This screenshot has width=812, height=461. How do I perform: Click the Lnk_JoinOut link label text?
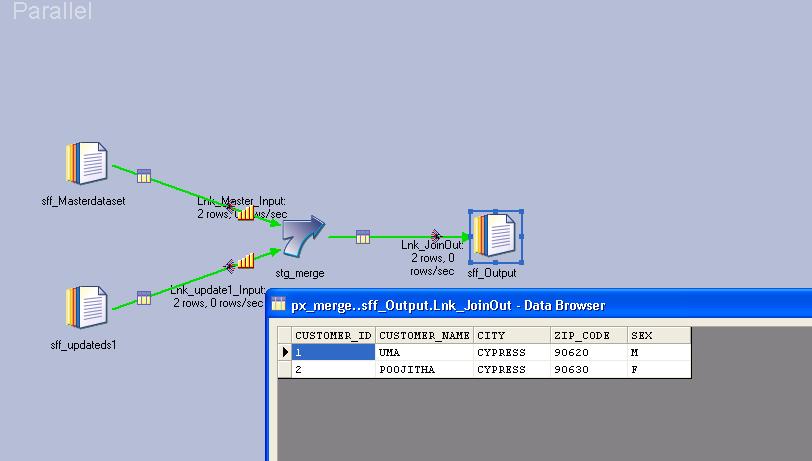click(432, 244)
